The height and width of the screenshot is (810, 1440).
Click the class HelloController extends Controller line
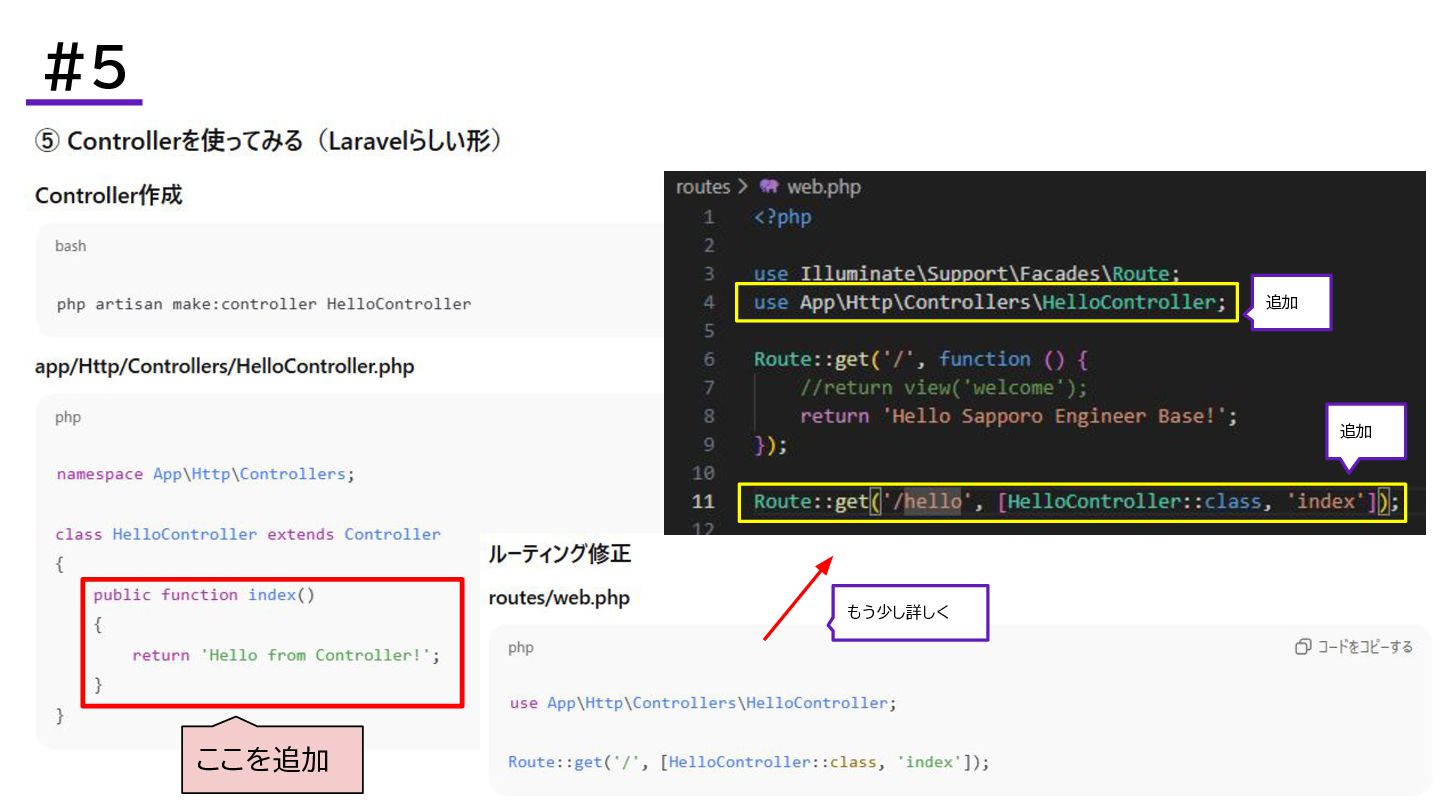248,534
